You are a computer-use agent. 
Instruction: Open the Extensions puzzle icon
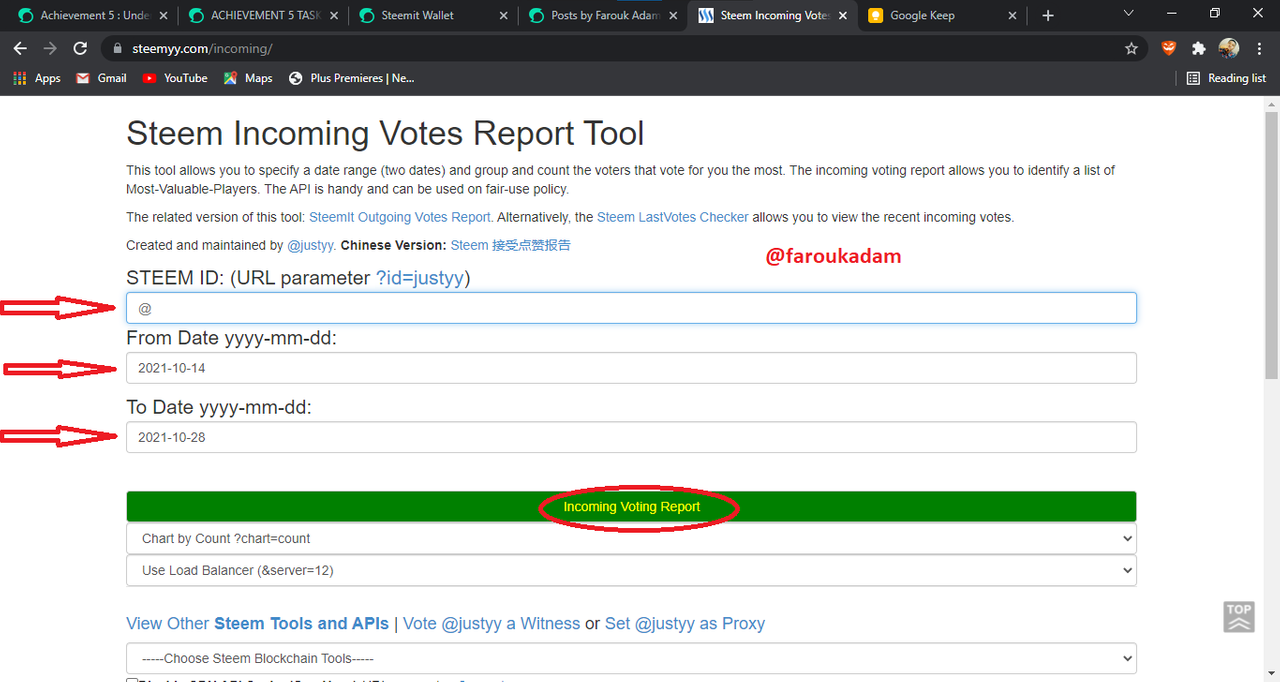[x=1198, y=48]
